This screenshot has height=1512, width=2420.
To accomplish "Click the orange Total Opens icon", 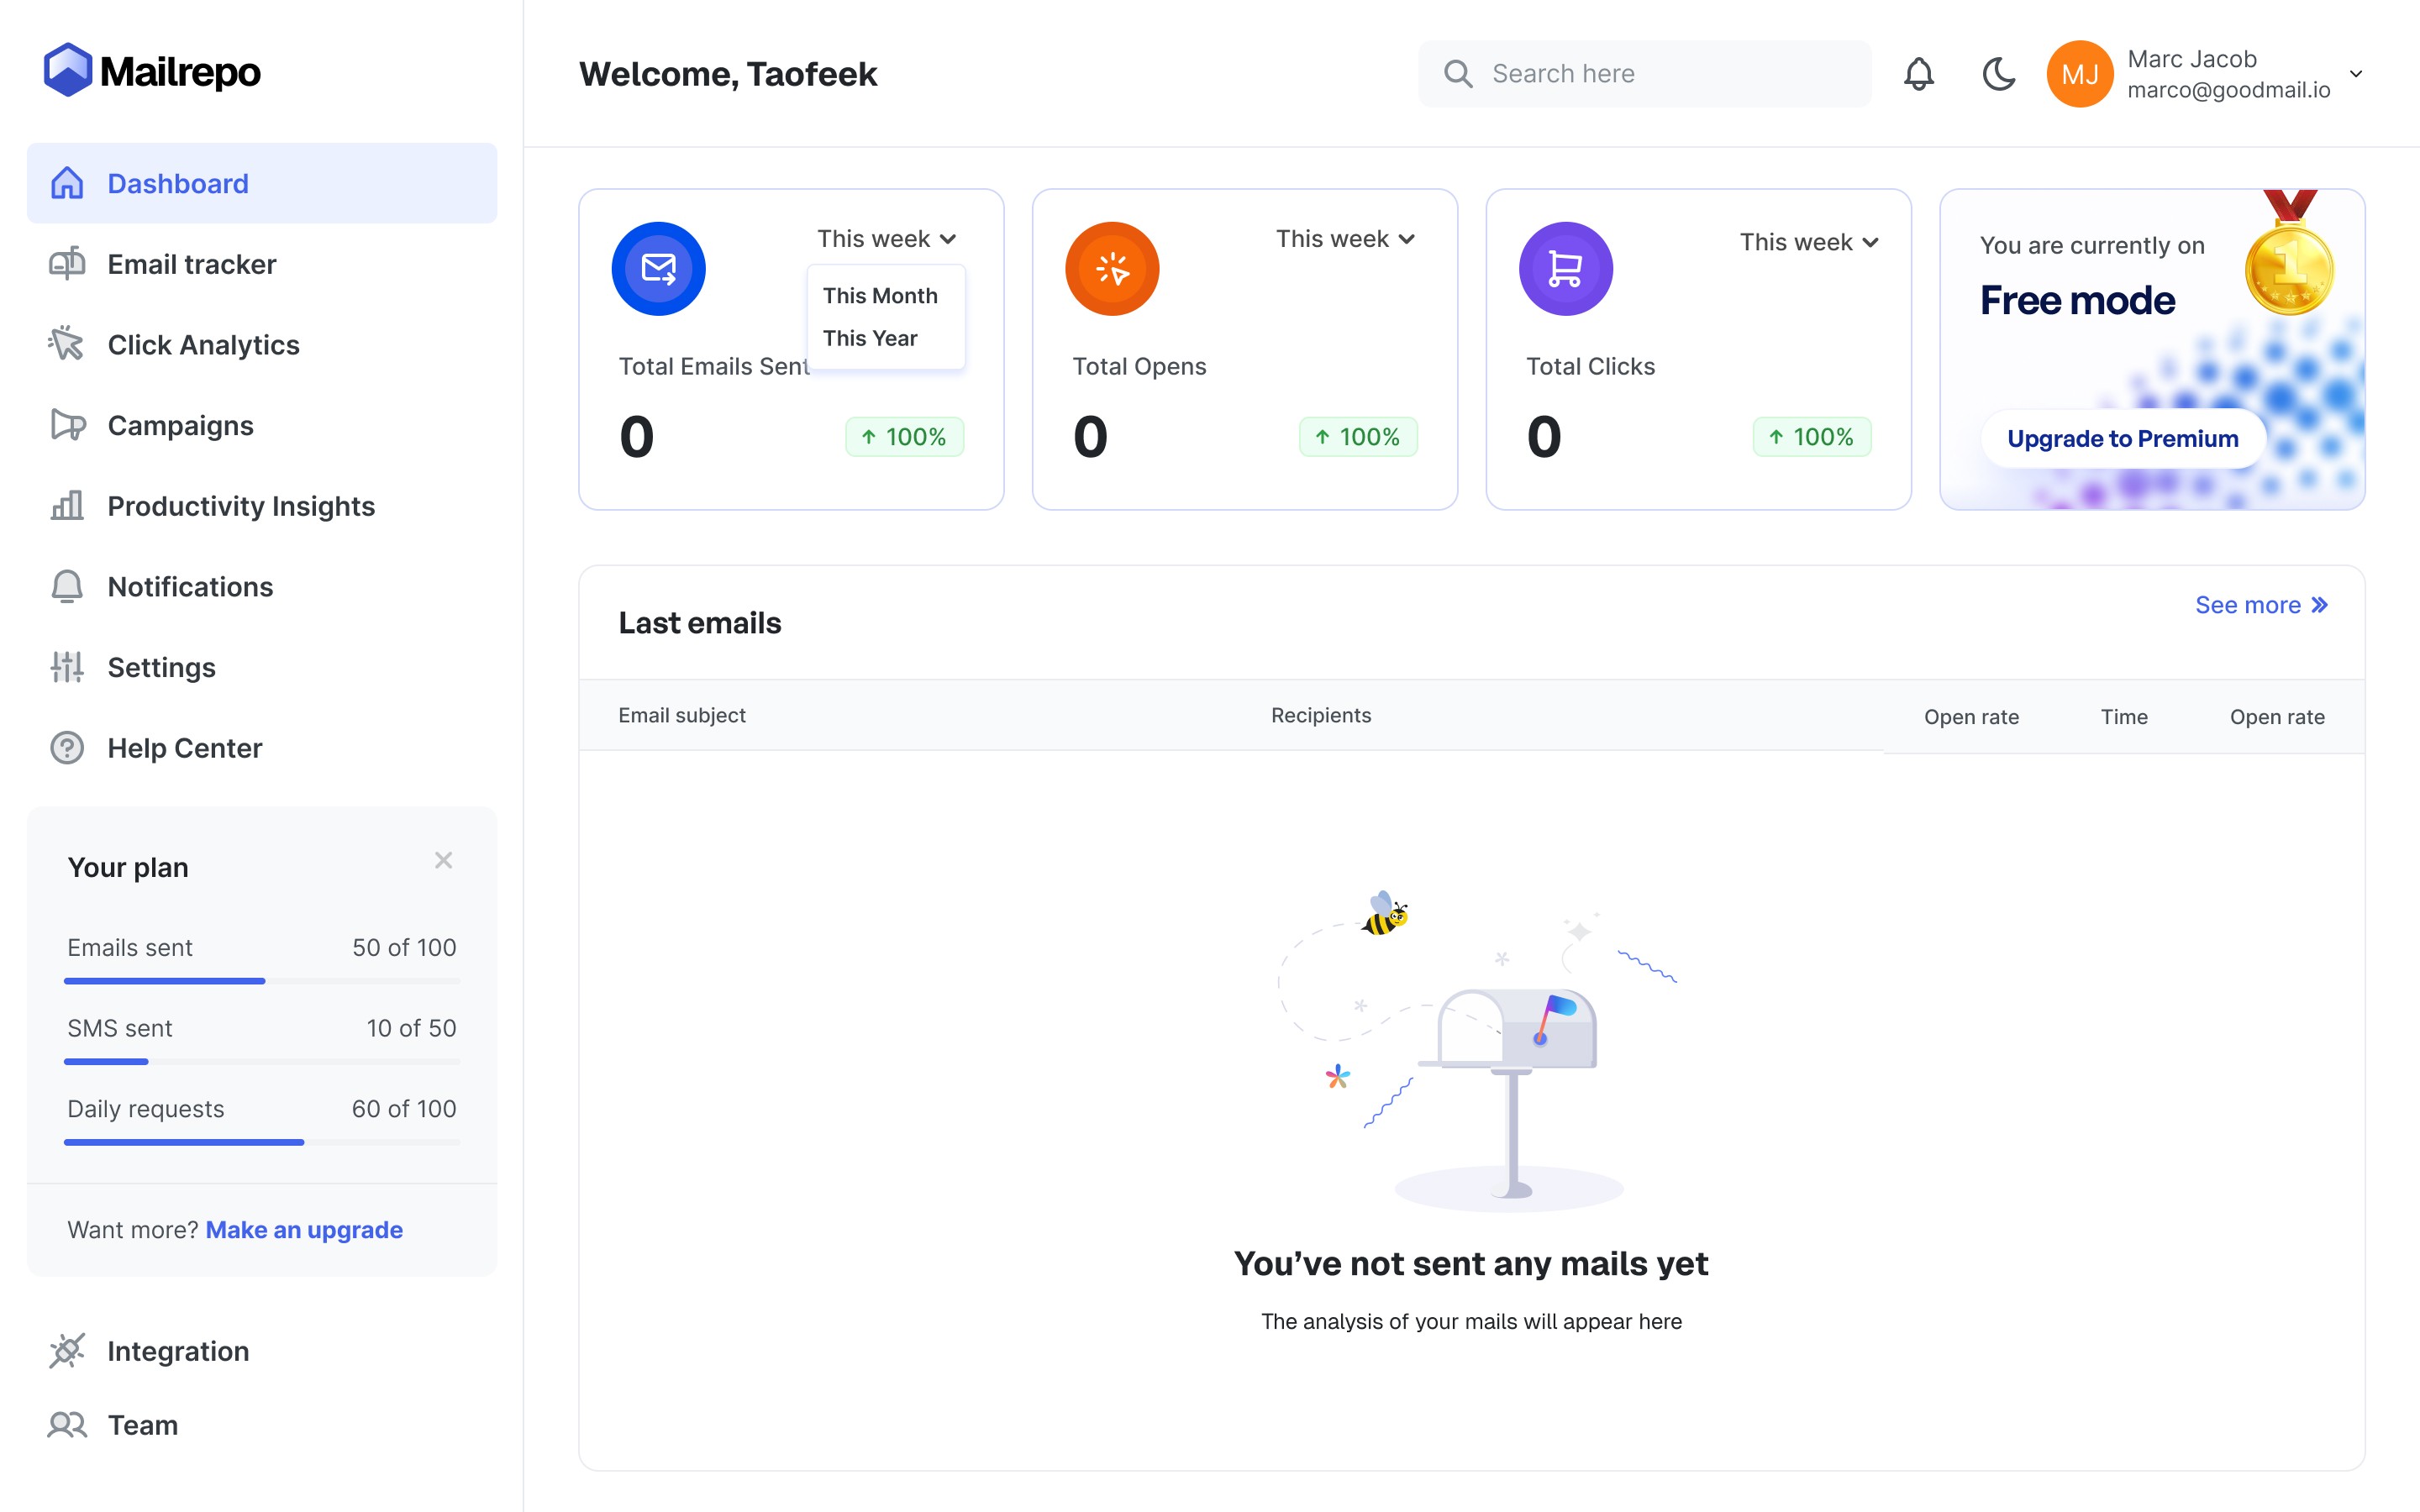I will tap(1111, 268).
